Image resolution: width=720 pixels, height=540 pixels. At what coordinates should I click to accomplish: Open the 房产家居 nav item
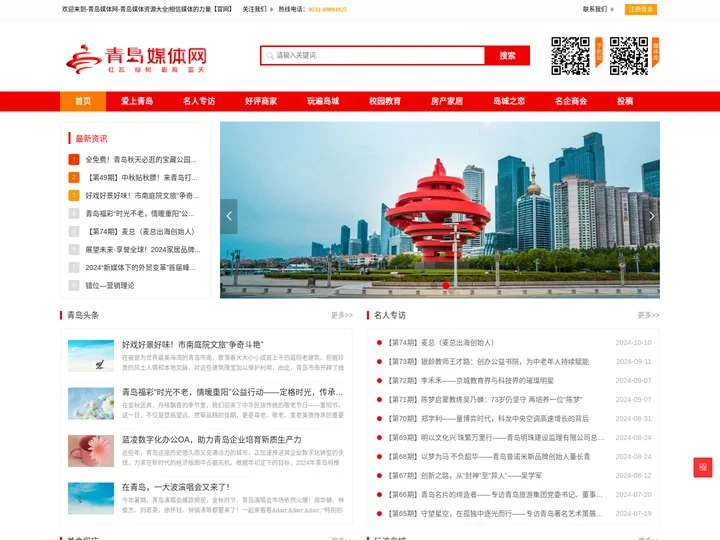[447, 101]
